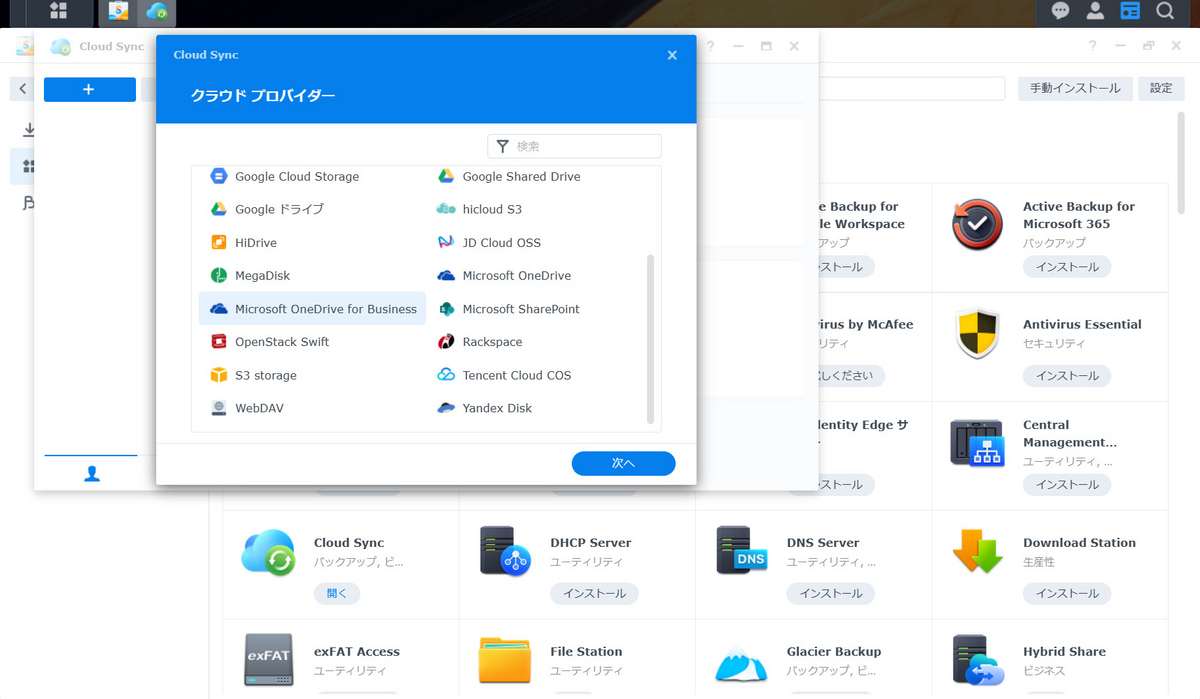Add a new Cloud Sync connection with plus button
The width and height of the screenshot is (1200, 699).
click(x=90, y=89)
